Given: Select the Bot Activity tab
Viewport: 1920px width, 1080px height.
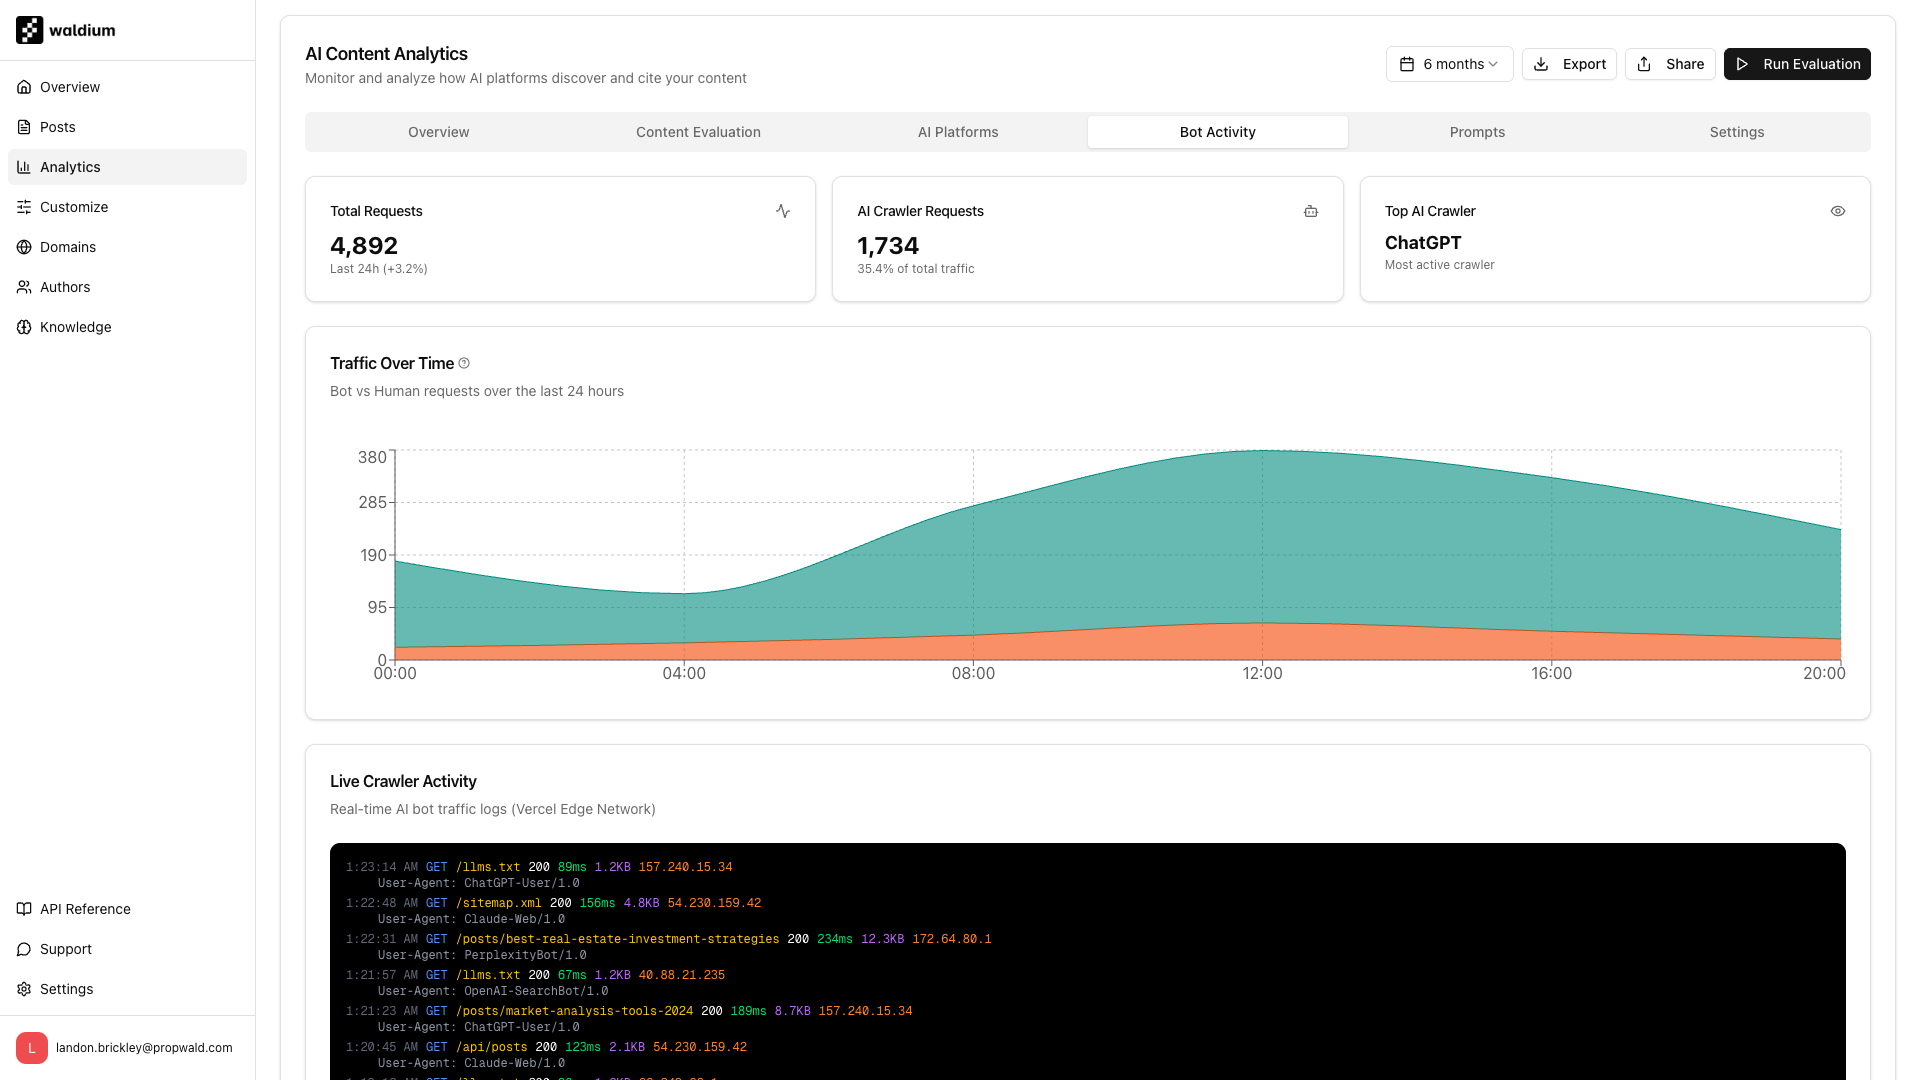Looking at the screenshot, I should coord(1217,132).
